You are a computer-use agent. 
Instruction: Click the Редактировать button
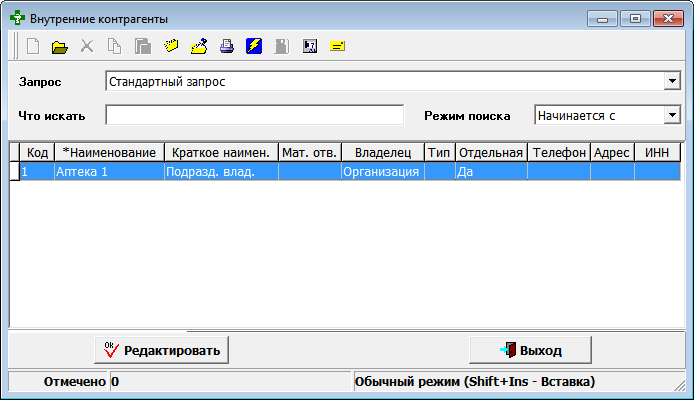pyautogui.click(x=161, y=350)
